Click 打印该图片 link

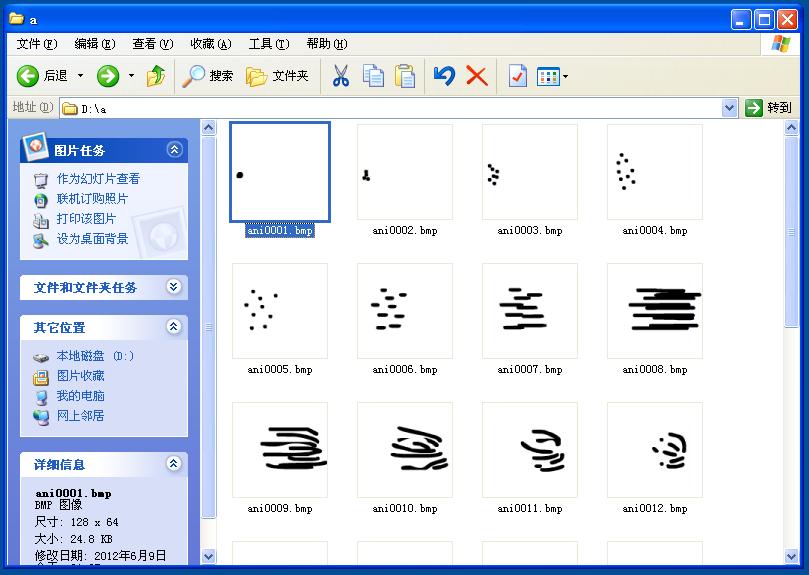pyautogui.click(x=86, y=219)
